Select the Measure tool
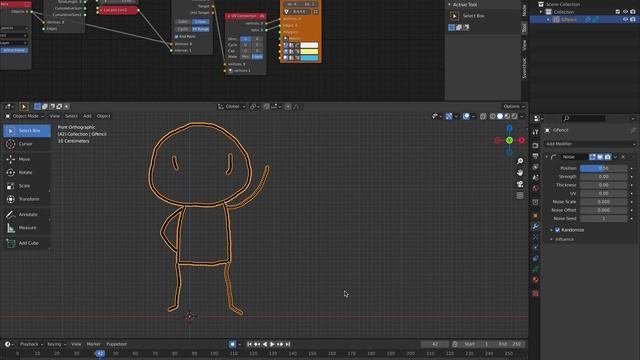This screenshot has height=360, width=640. pos(27,228)
